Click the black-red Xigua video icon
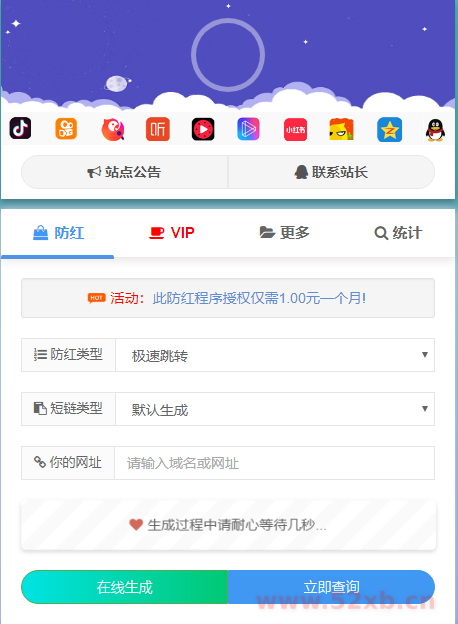Viewport: 458px width, 624px height. pos(203,129)
